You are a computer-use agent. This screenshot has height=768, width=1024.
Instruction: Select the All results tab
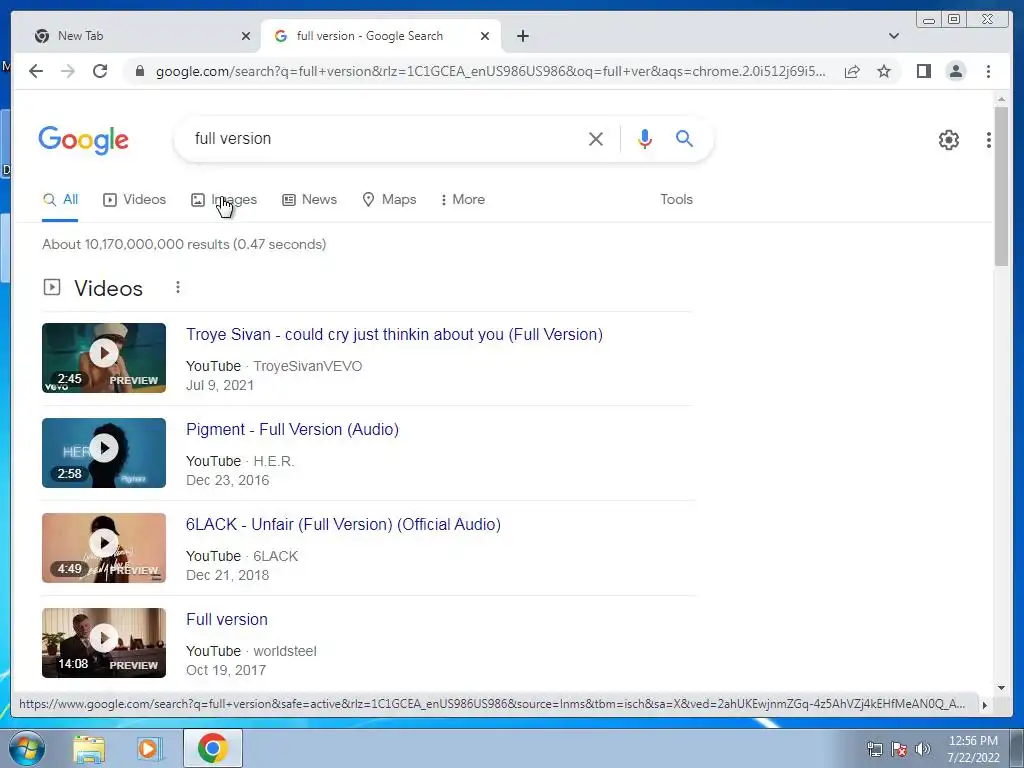60,199
